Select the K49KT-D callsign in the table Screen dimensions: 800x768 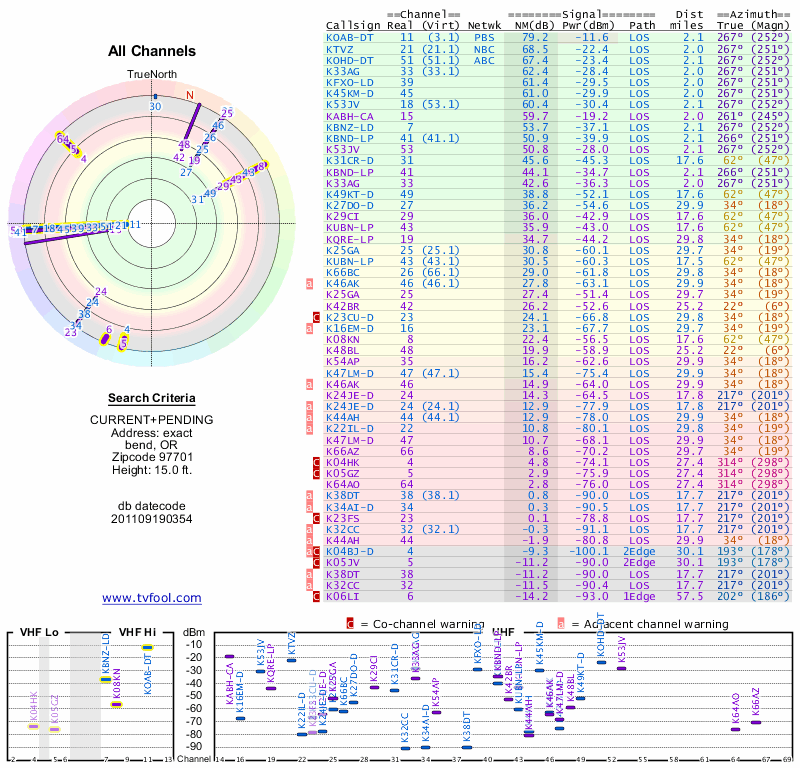click(x=349, y=194)
